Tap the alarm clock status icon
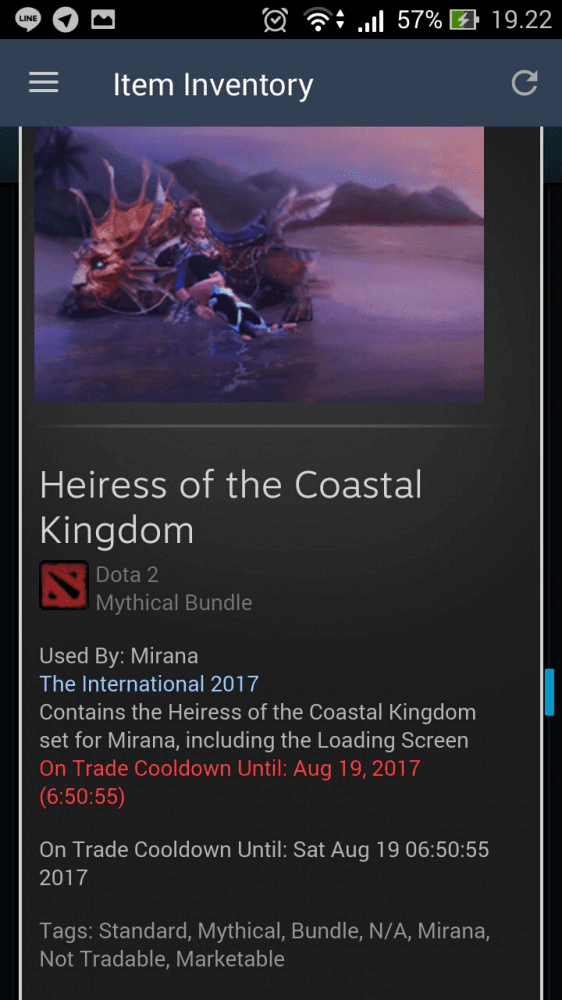Viewport: 562px width, 1000px height. [275, 20]
